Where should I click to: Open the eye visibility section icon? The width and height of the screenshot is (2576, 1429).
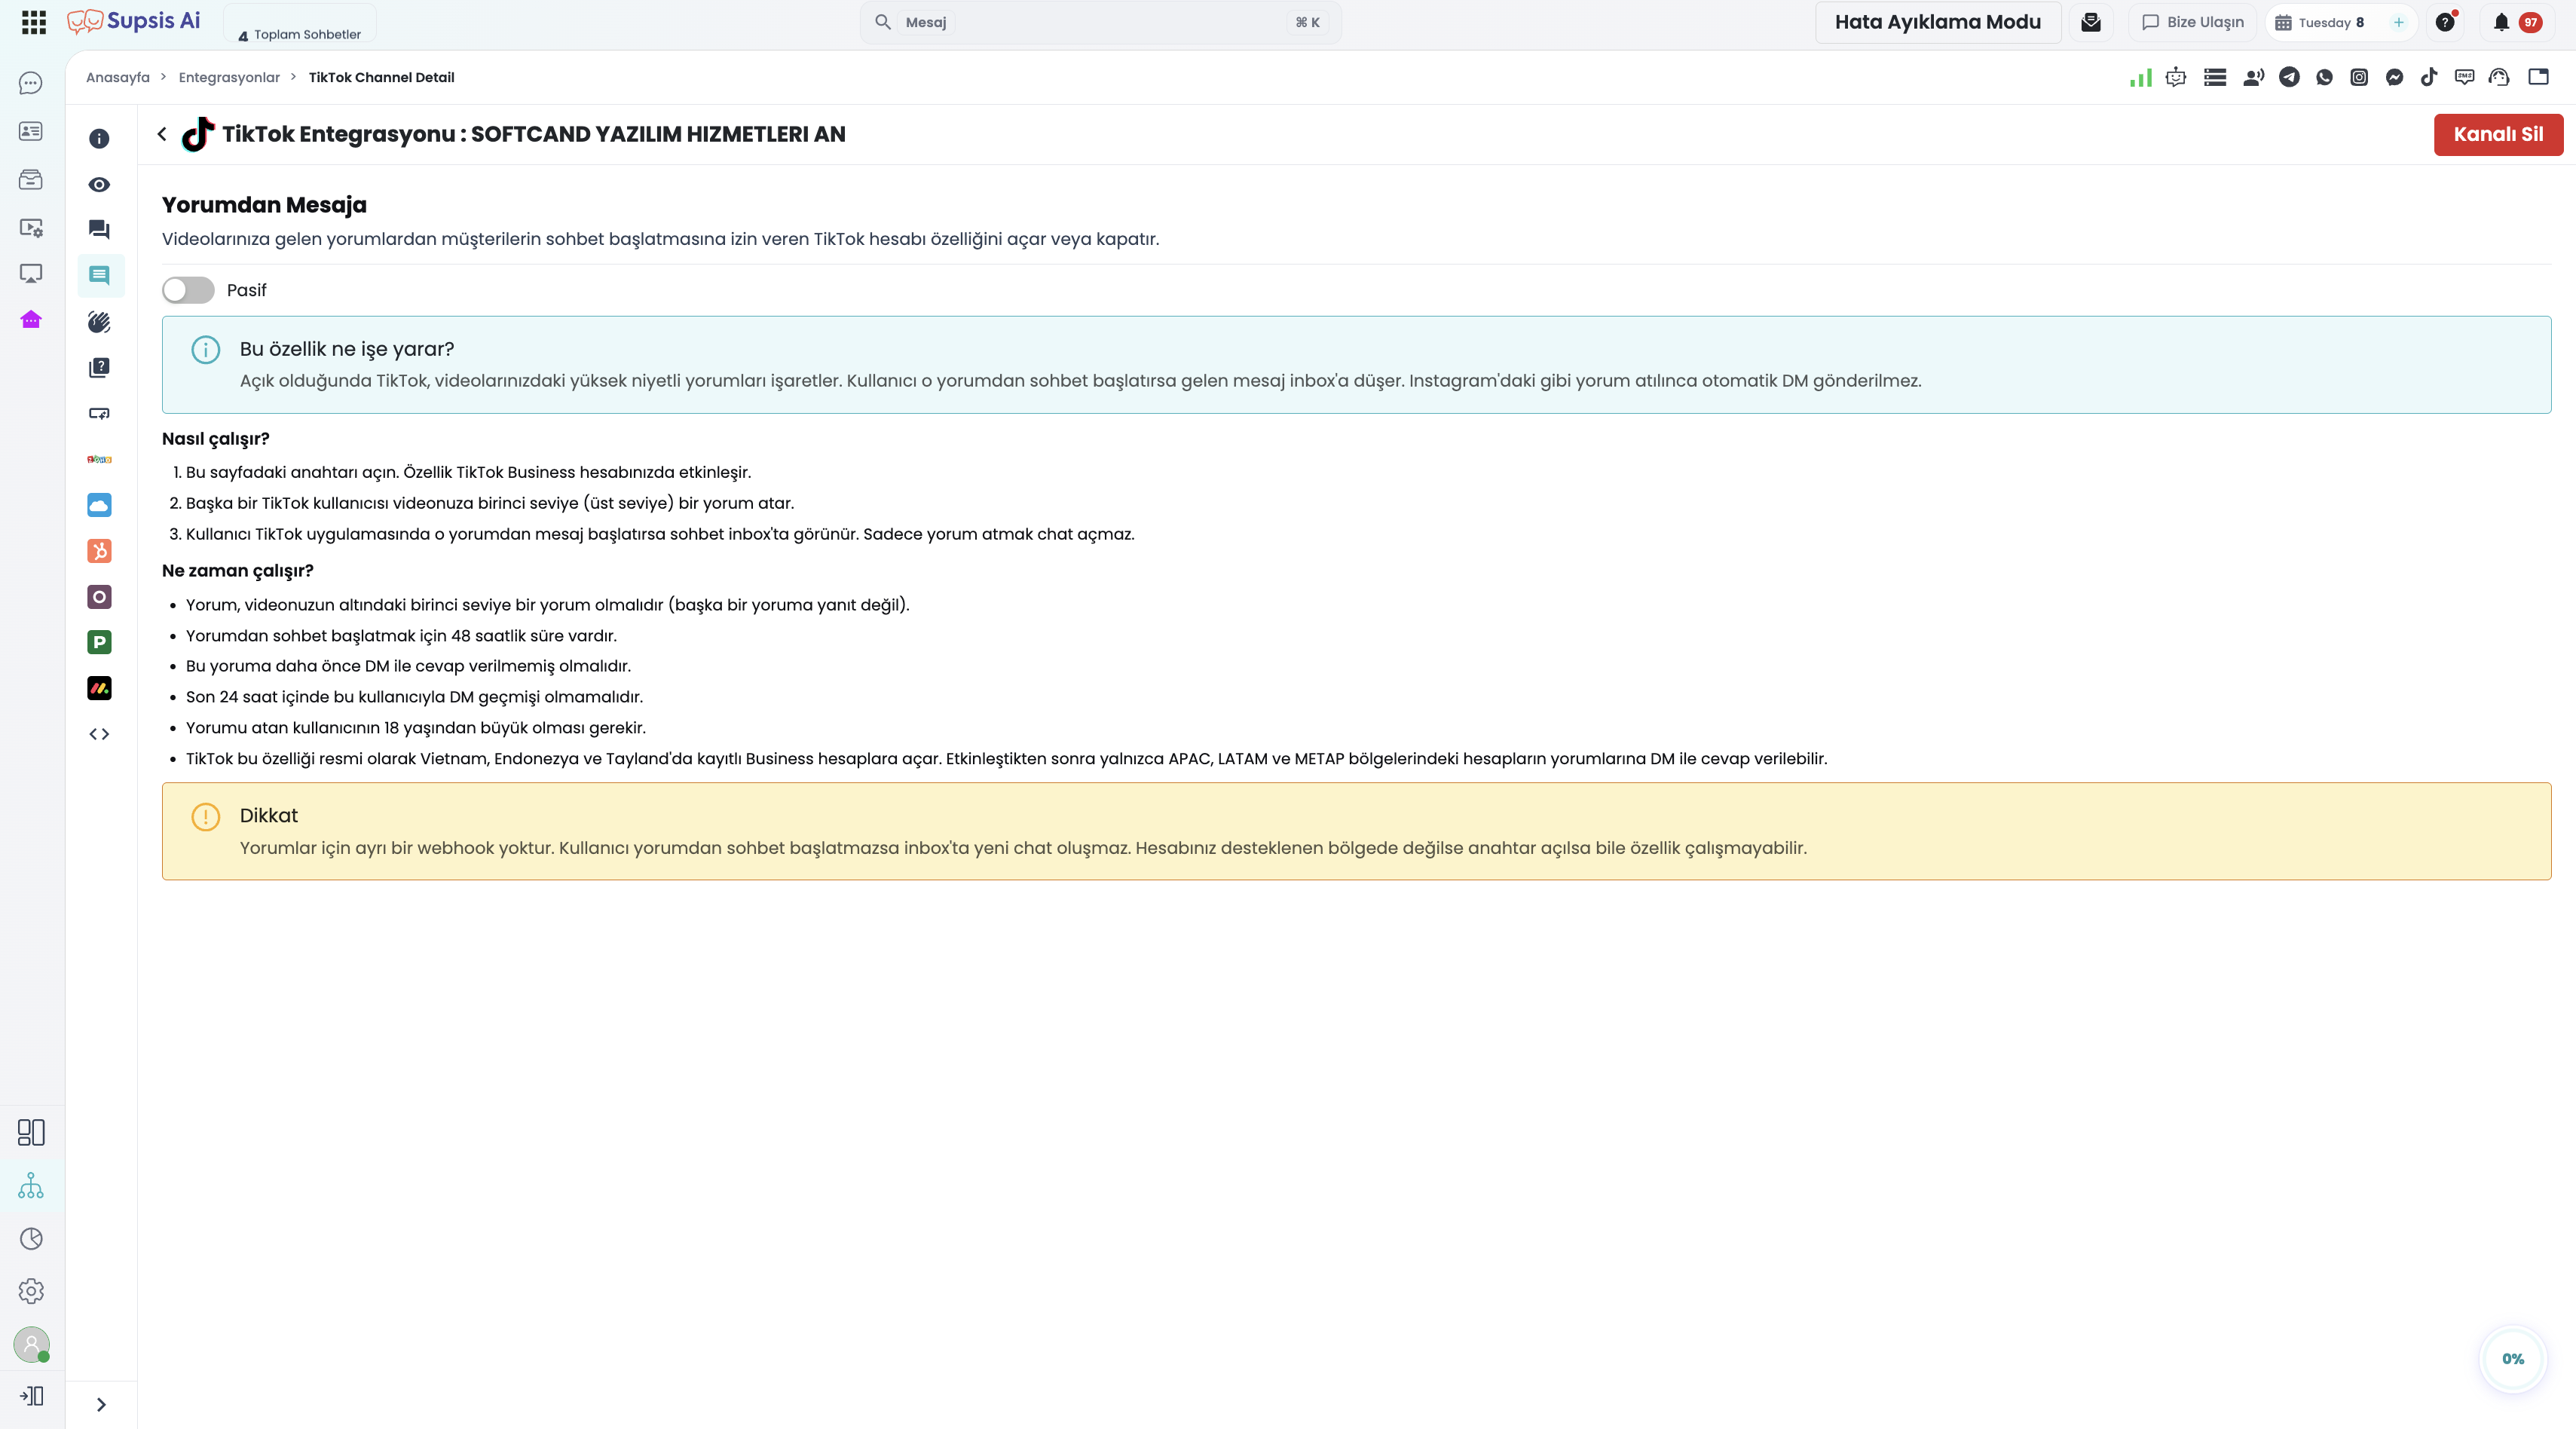pos(99,185)
